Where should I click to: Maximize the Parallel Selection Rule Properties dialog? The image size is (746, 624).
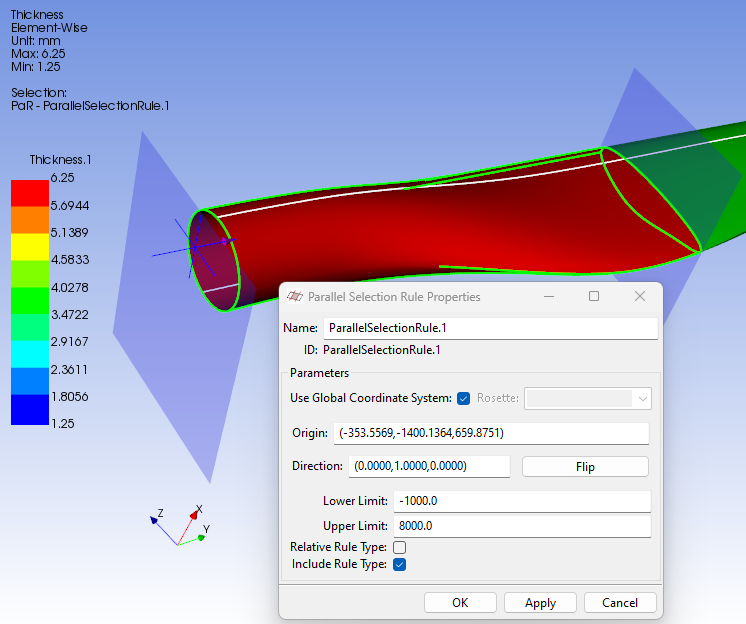[594, 297]
